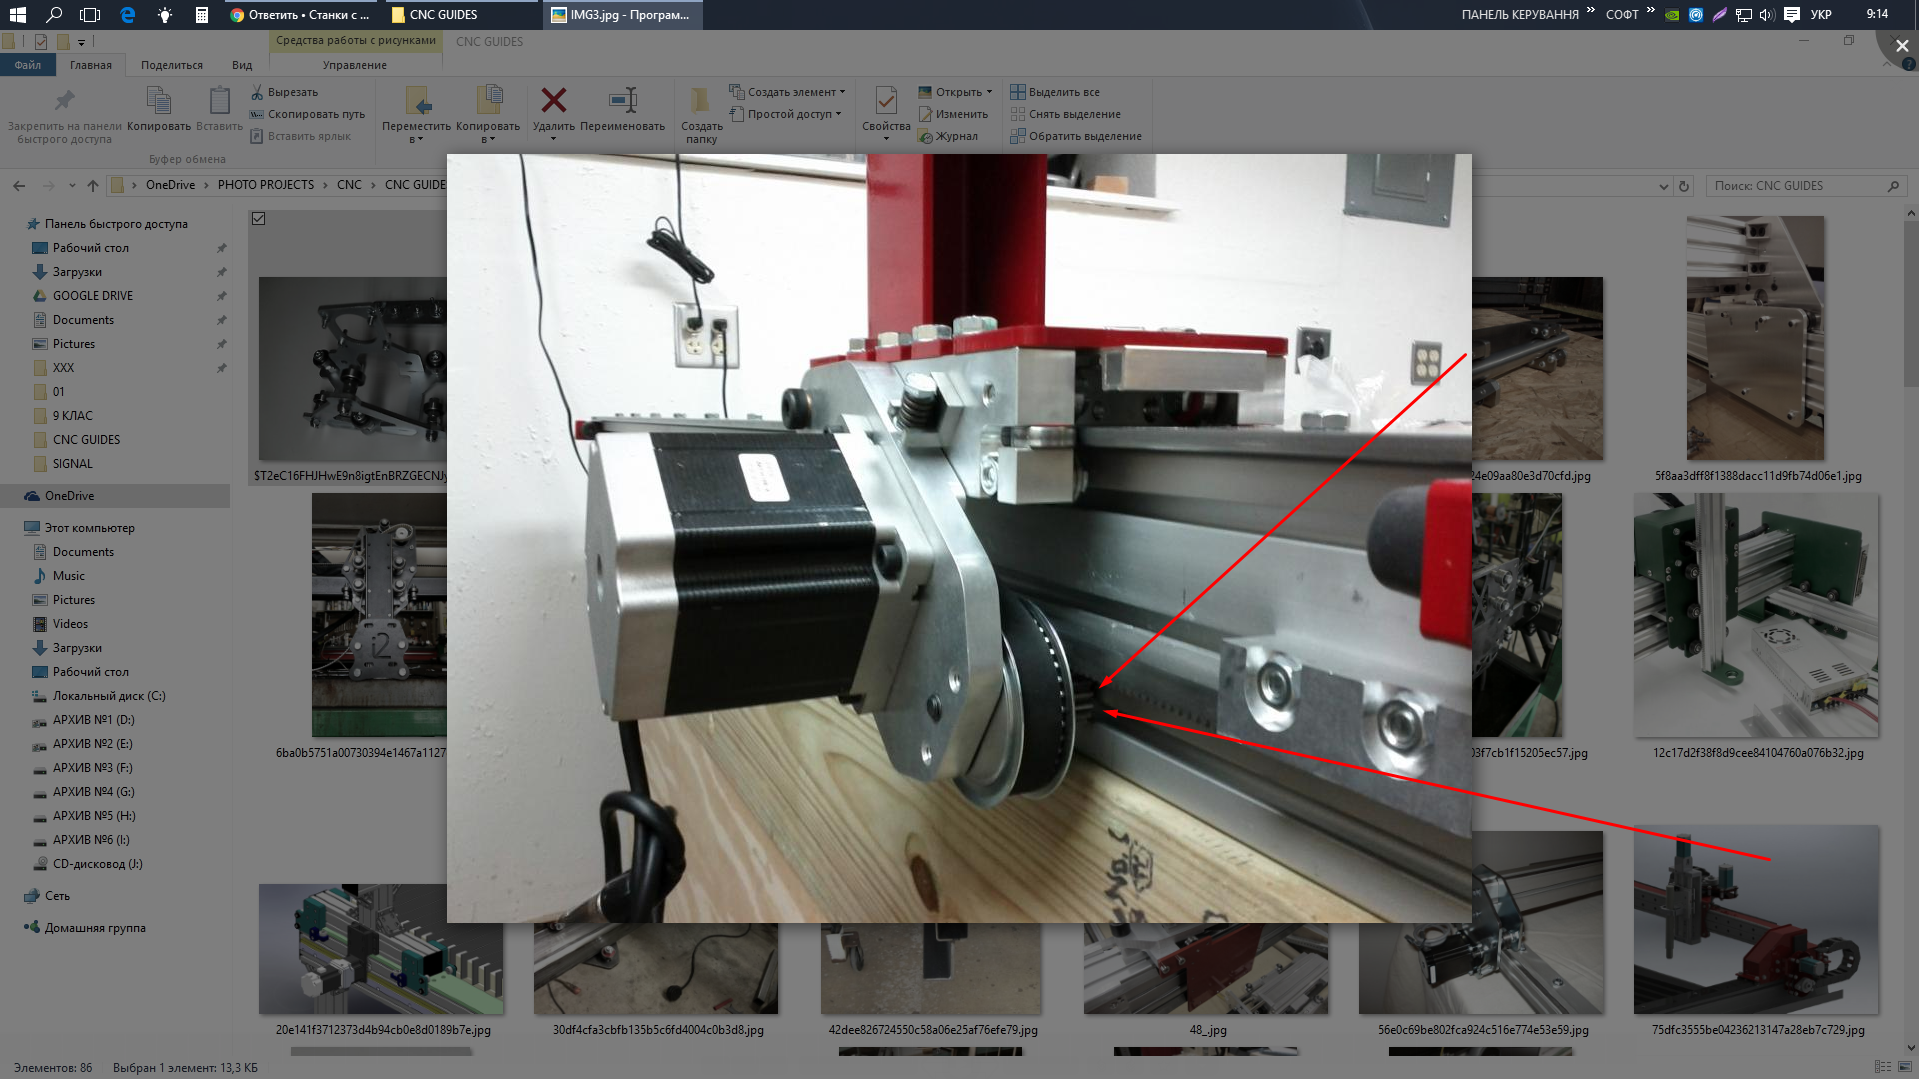Switch to details view in status bar
This screenshot has height=1079, width=1919.
pyautogui.click(x=1883, y=1067)
